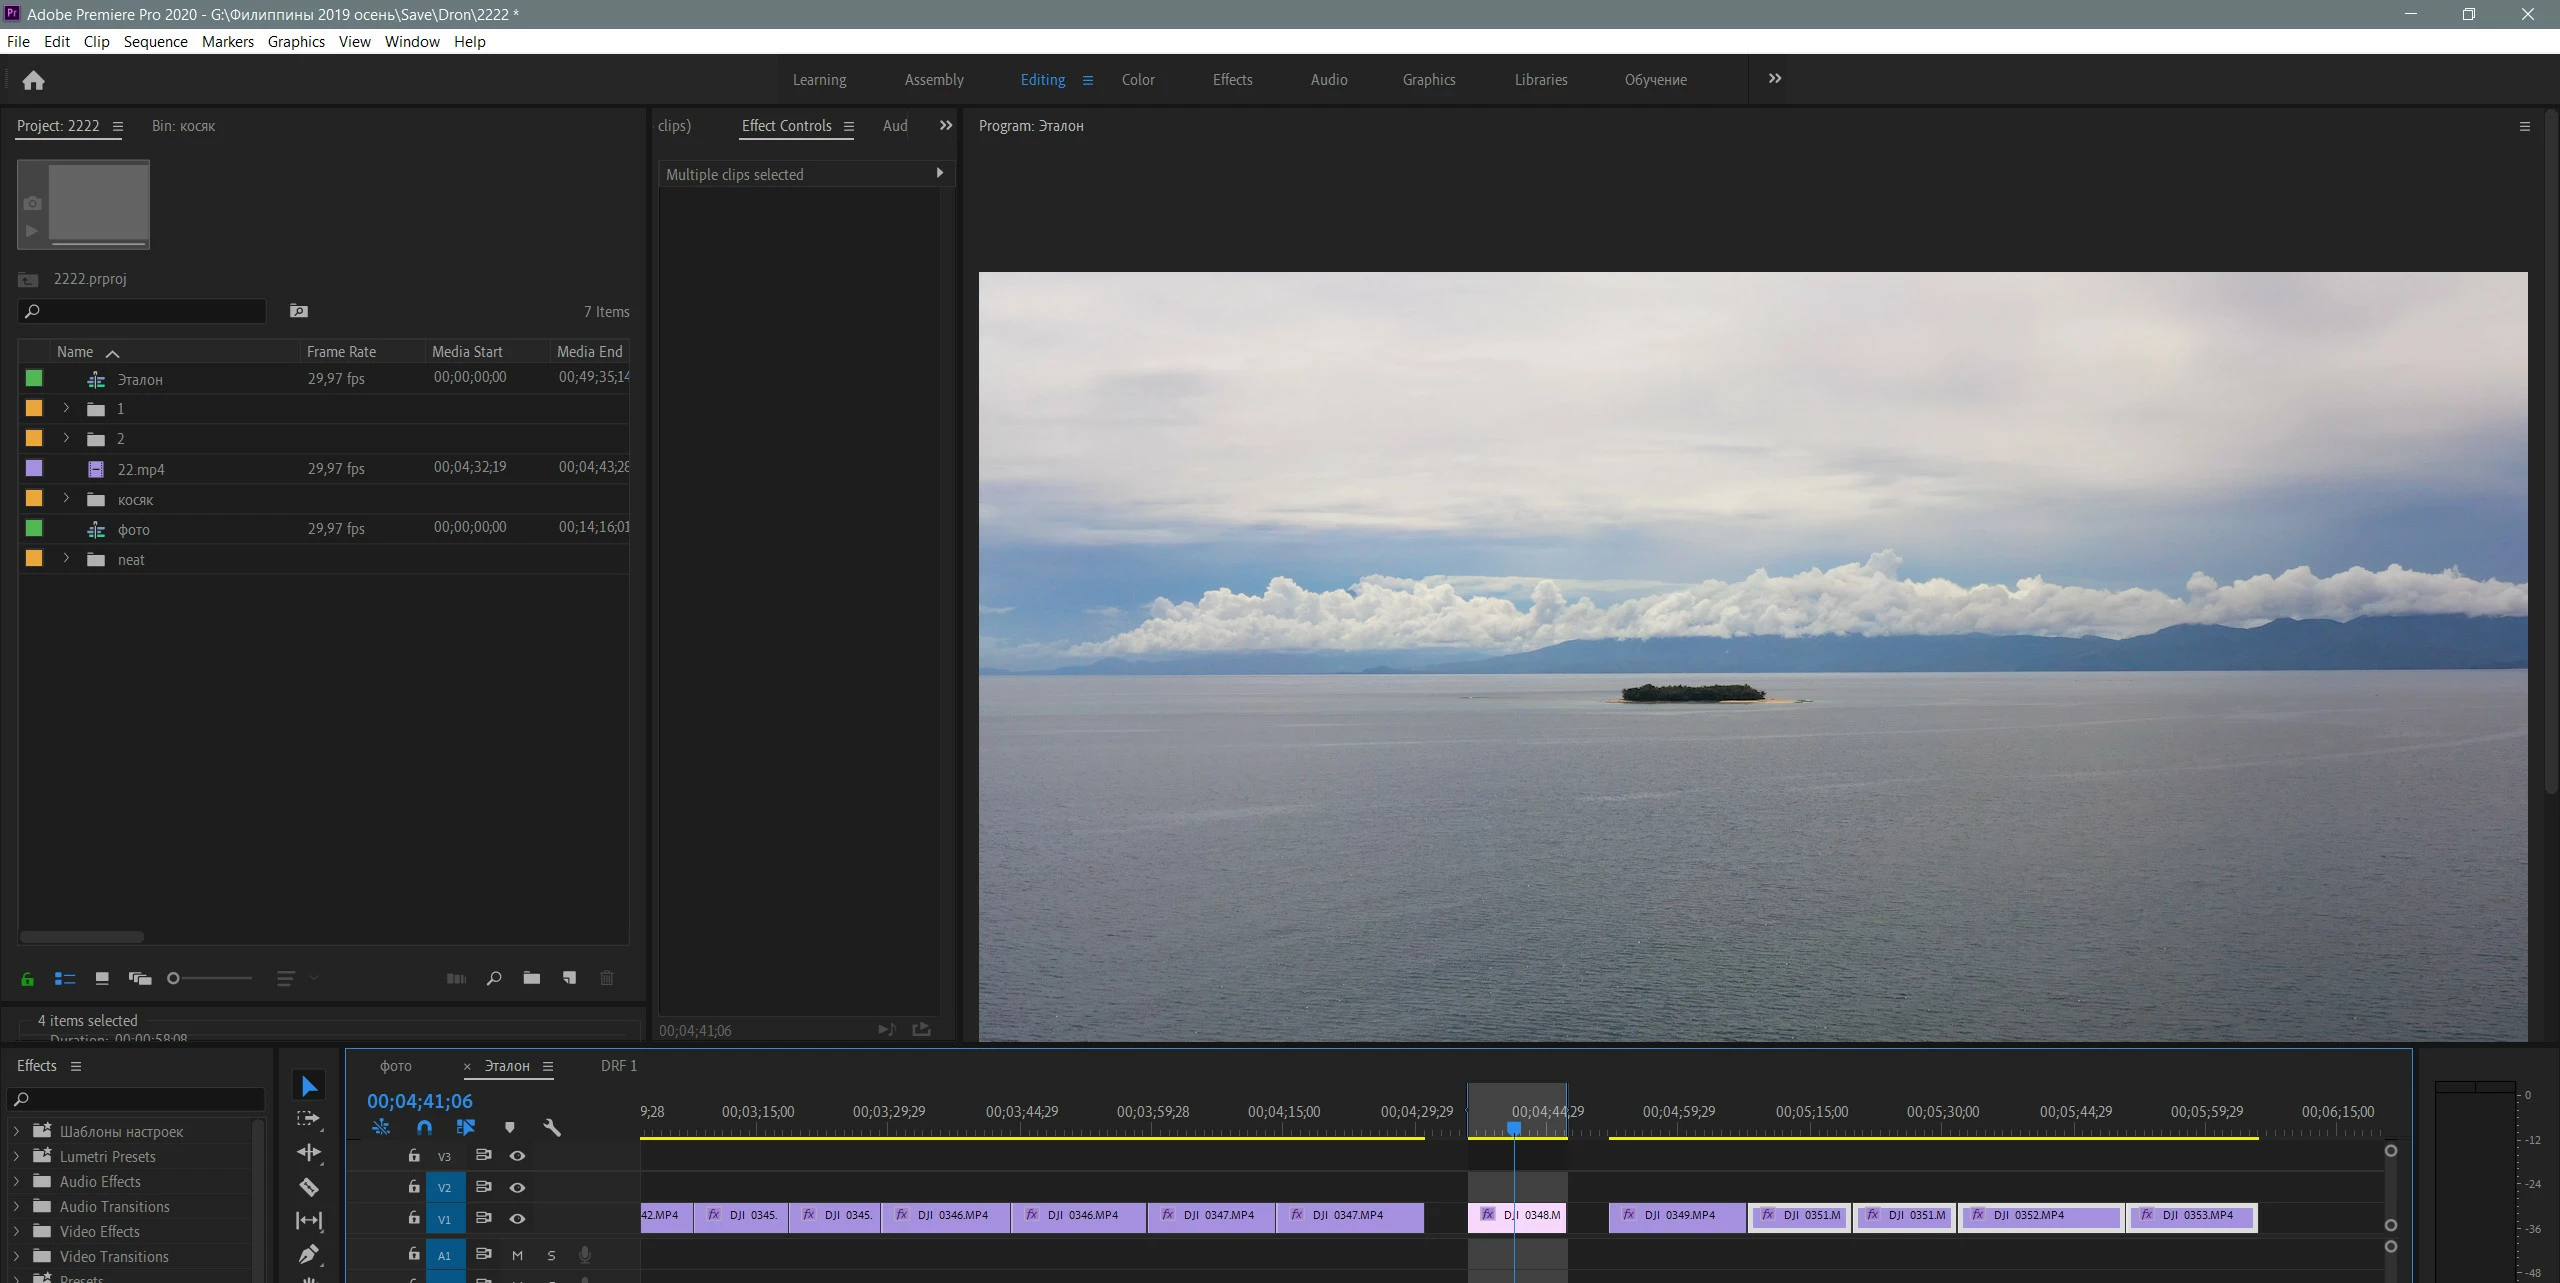Viewport: 2560px width, 1283px height.
Task: Expand the косяк bin folder
Action: click(66, 498)
